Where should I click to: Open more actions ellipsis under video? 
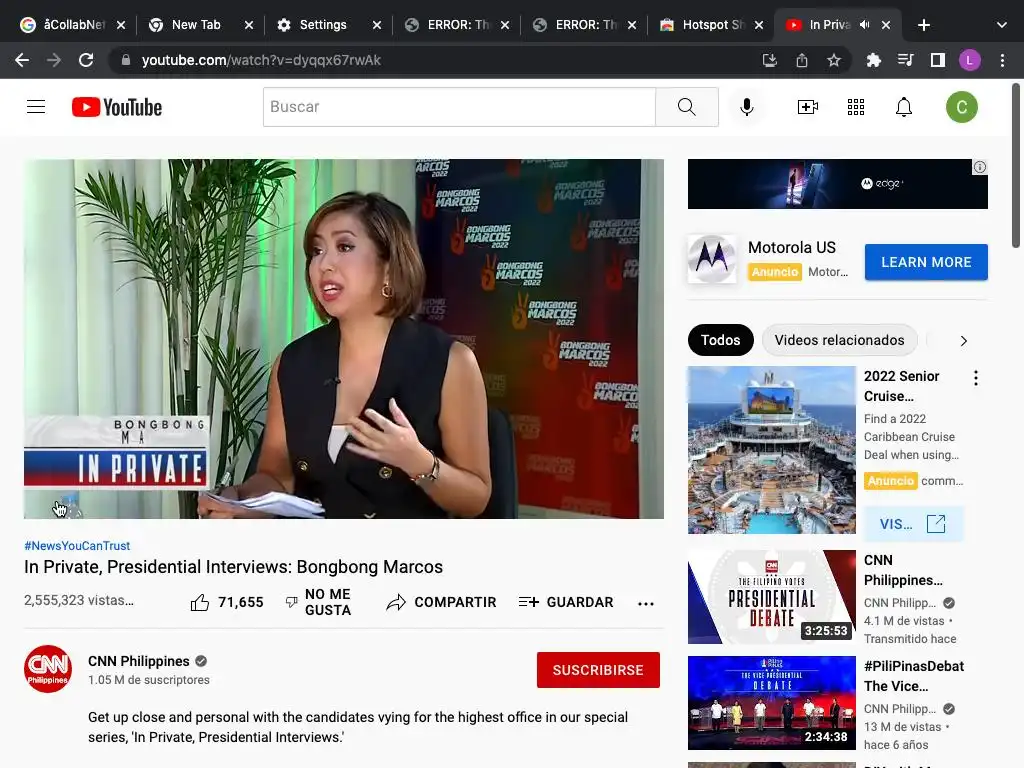point(646,603)
